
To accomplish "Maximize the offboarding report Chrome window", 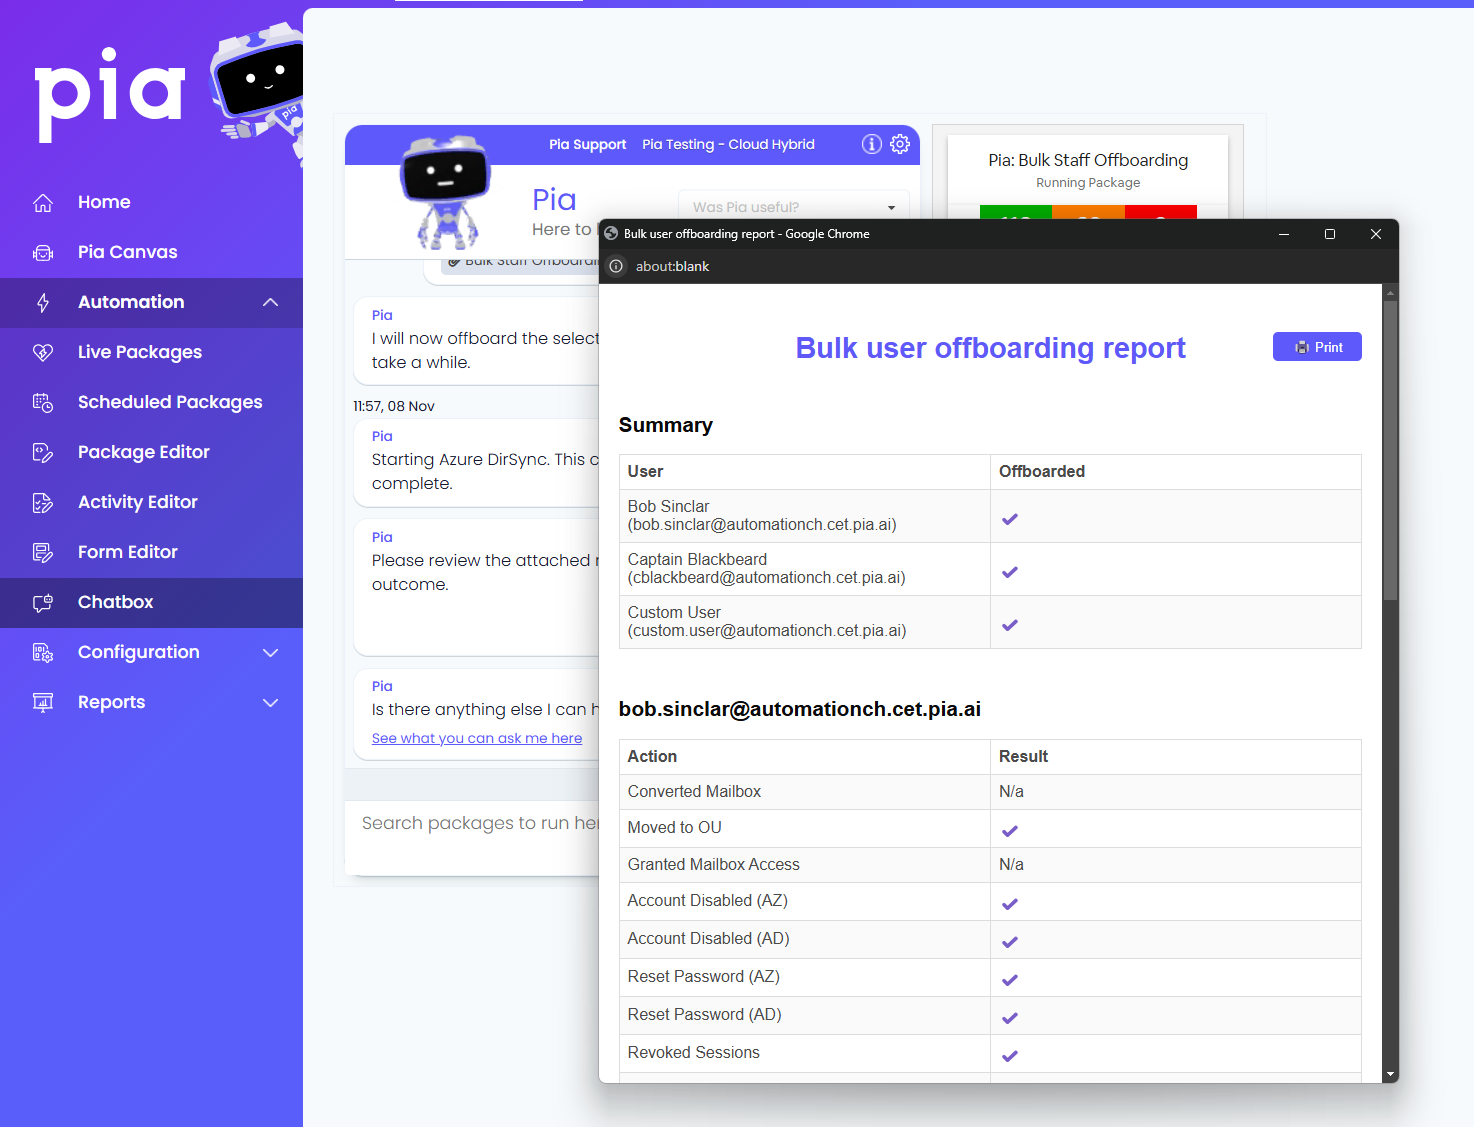I will pyautogui.click(x=1330, y=234).
